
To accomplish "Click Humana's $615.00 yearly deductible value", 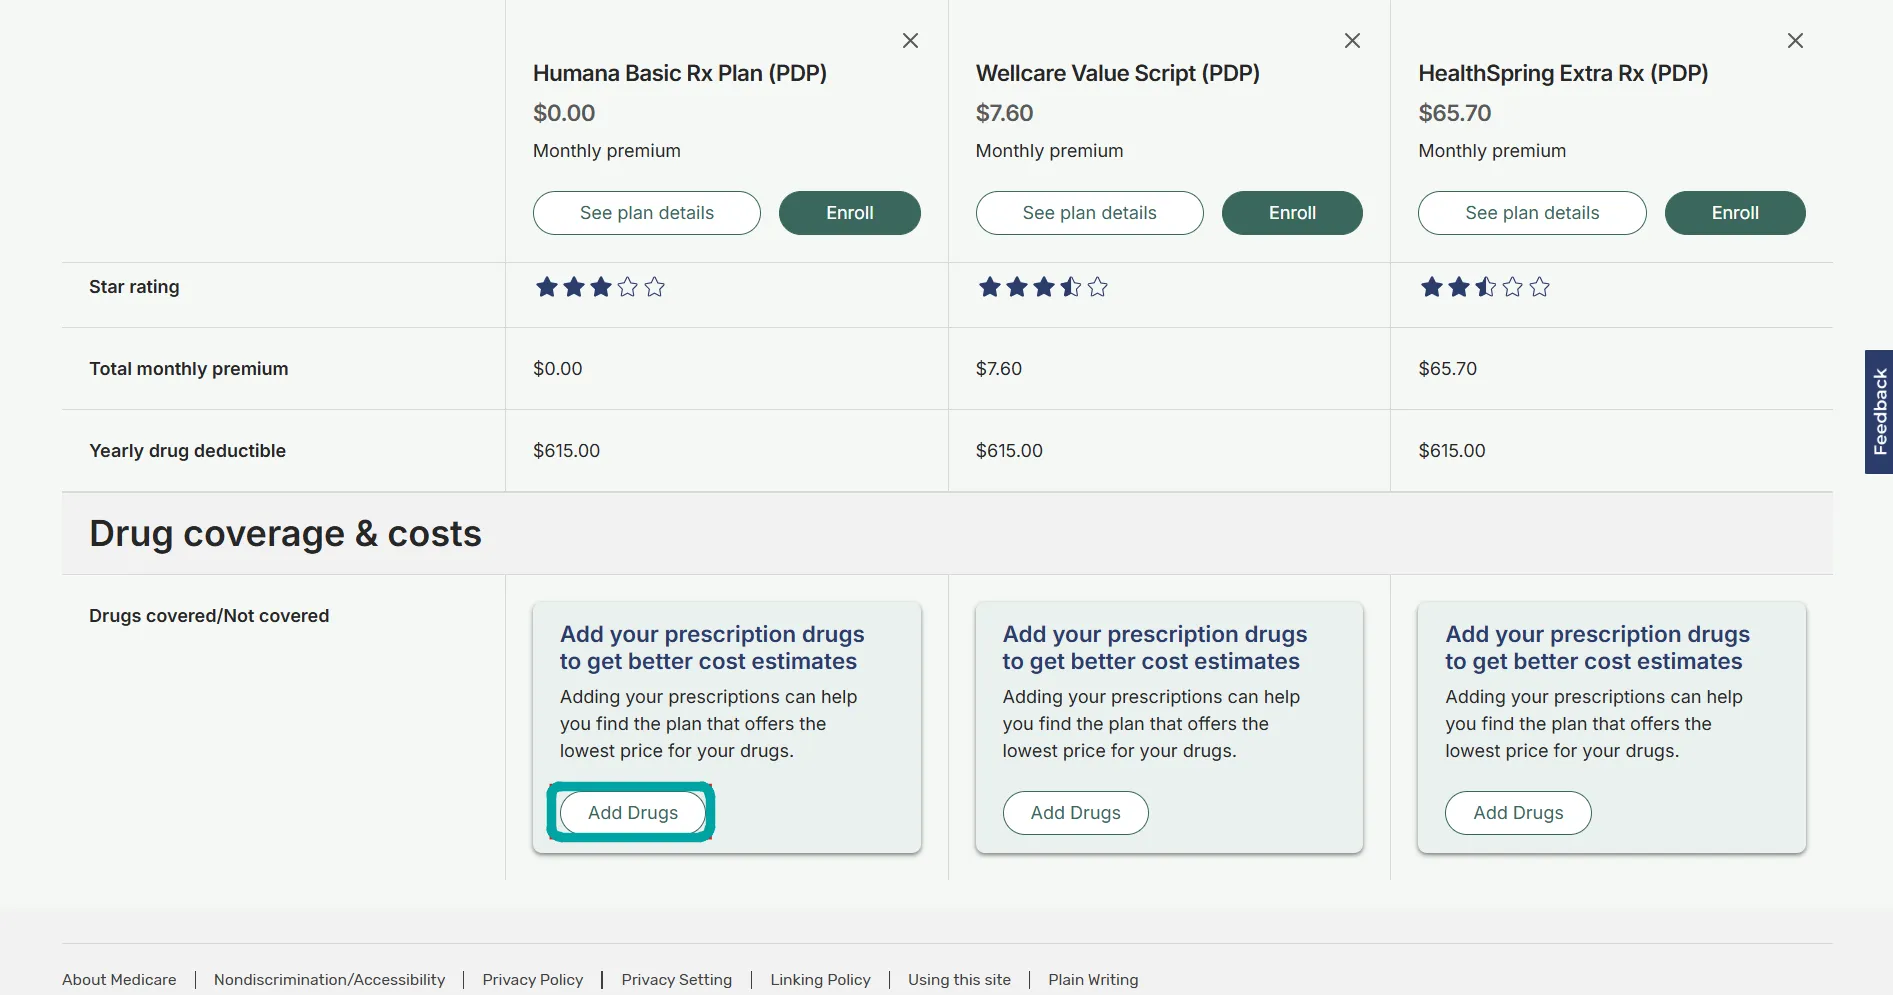I will pos(566,451).
